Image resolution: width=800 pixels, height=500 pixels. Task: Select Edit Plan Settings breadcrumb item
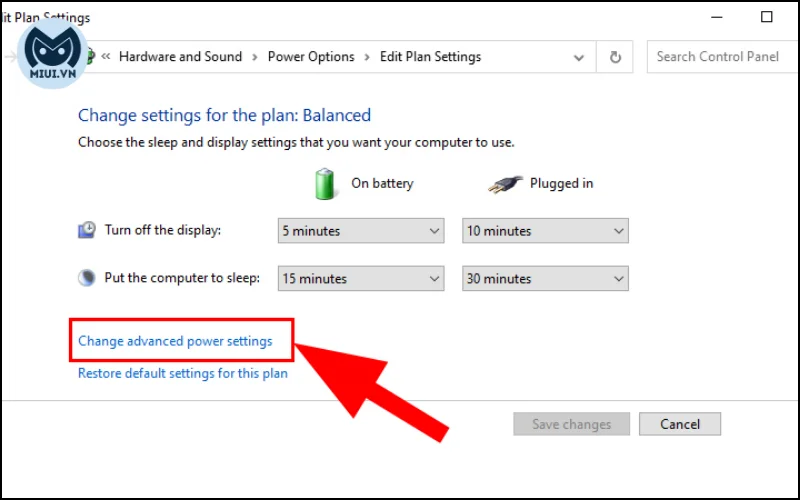click(431, 57)
